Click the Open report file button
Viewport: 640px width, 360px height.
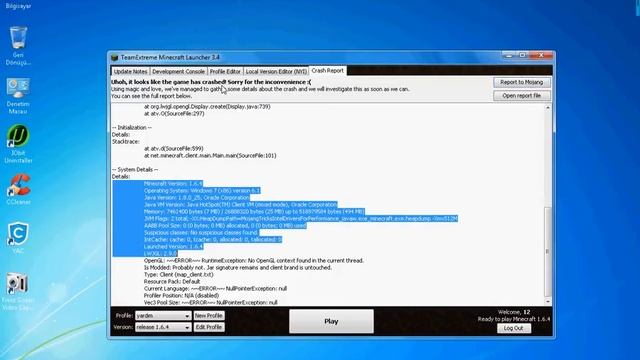522,96
